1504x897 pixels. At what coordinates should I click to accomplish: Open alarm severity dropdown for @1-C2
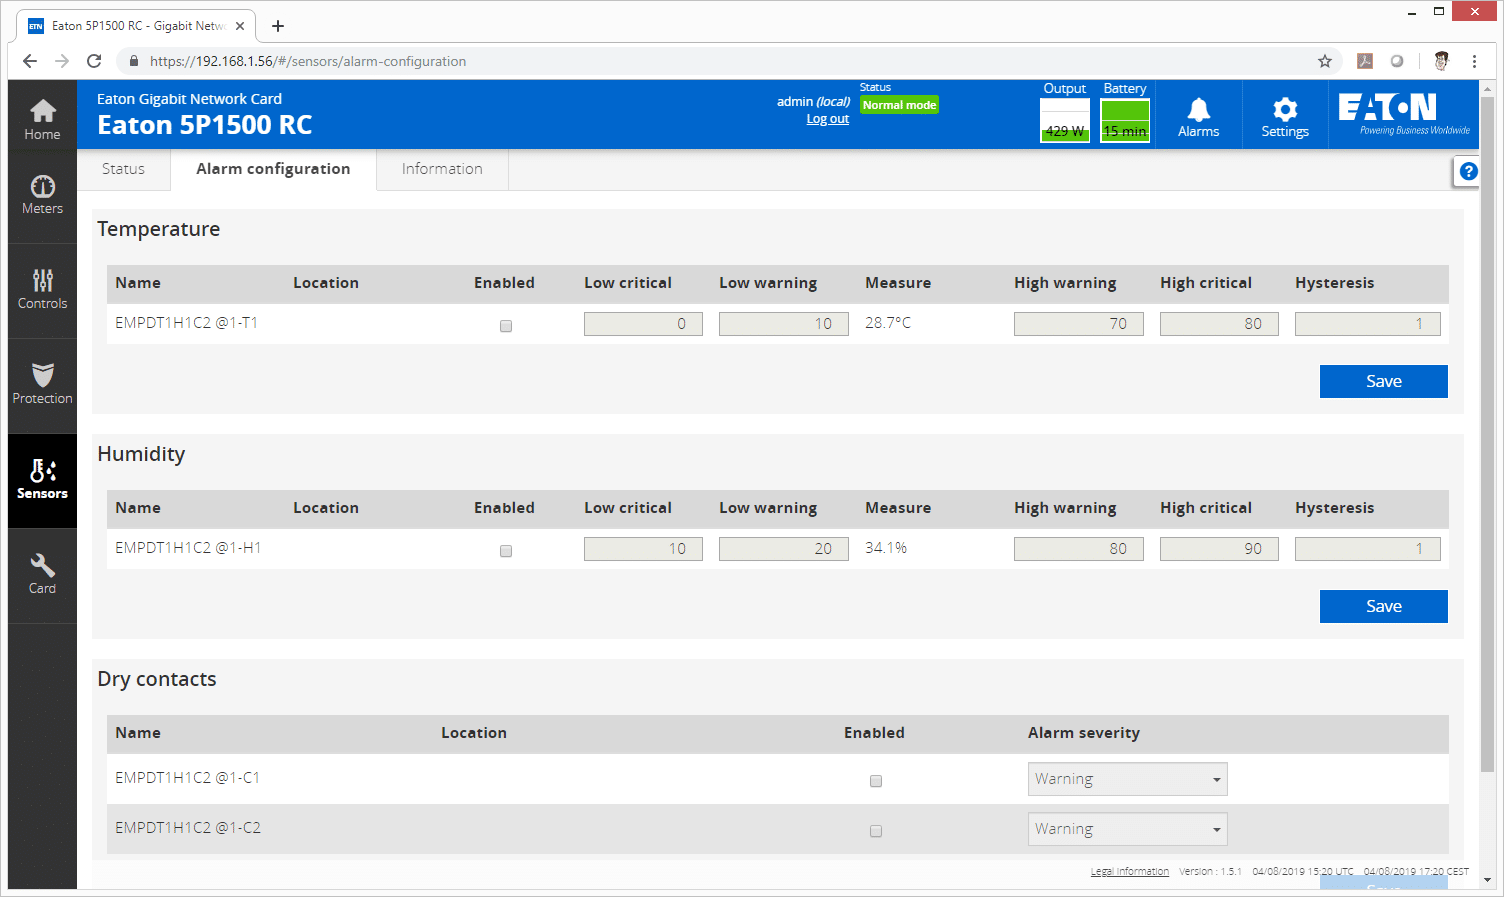coord(1127,829)
